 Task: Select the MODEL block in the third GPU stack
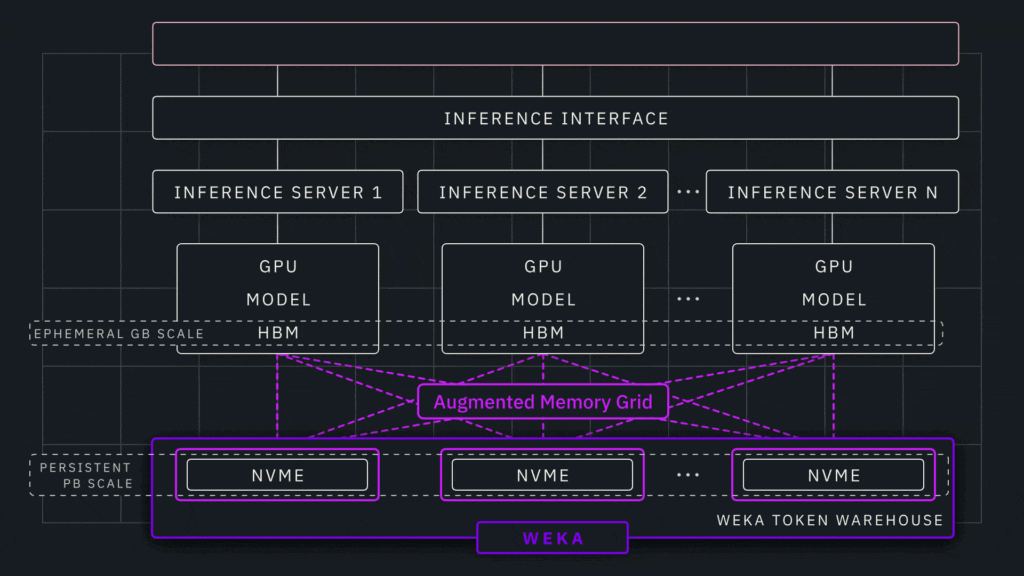pyautogui.click(x=834, y=299)
